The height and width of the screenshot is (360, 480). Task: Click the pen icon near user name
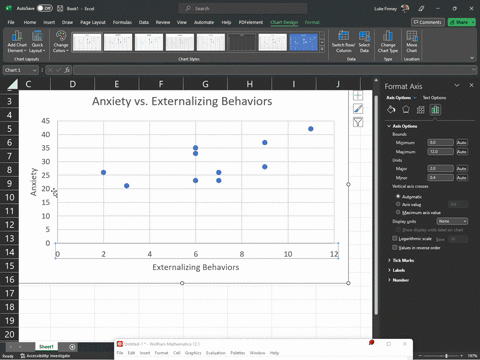click(x=421, y=8)
